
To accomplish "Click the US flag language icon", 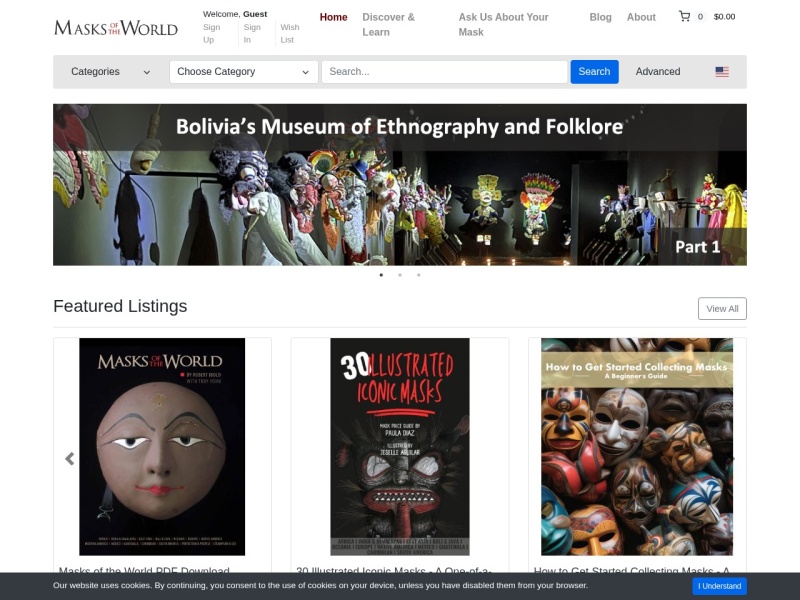I will pyautogui.click(x=721, y=72).
